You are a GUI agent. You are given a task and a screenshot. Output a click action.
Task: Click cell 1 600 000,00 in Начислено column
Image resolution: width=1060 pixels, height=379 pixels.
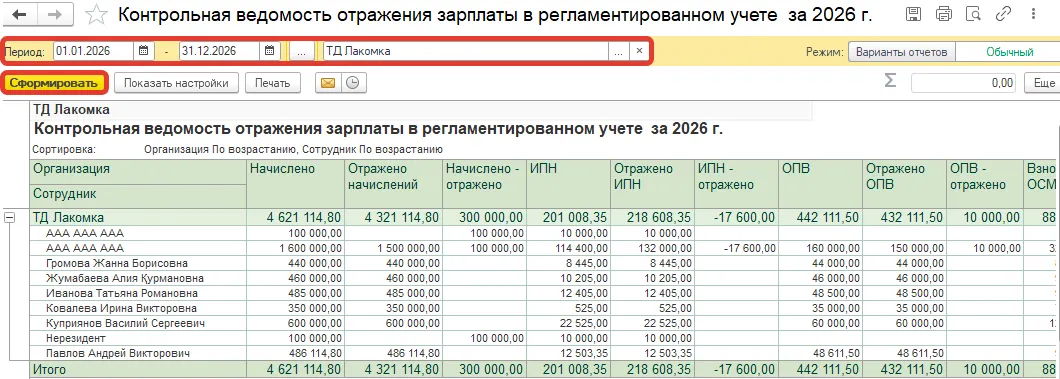point(295,248)
